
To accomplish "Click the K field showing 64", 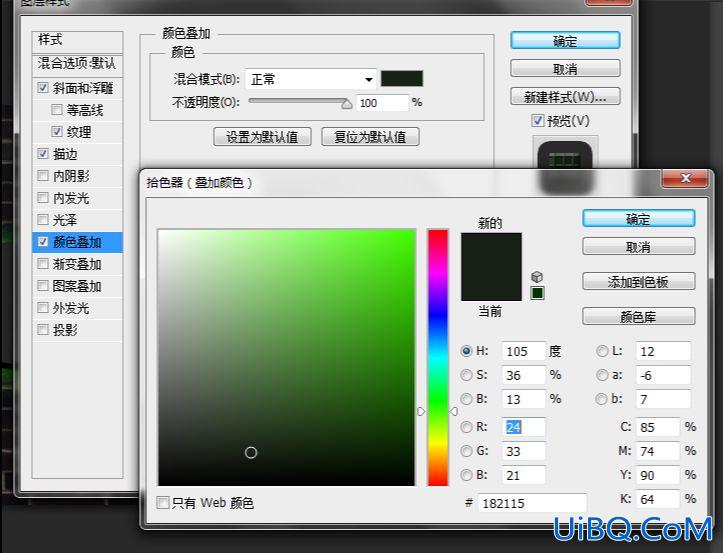I will click(x=658, y=499).
